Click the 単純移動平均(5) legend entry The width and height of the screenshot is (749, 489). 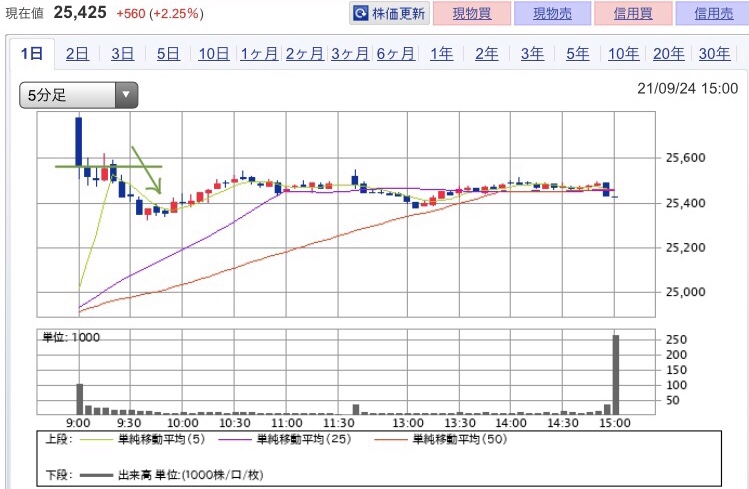(142, 439)
